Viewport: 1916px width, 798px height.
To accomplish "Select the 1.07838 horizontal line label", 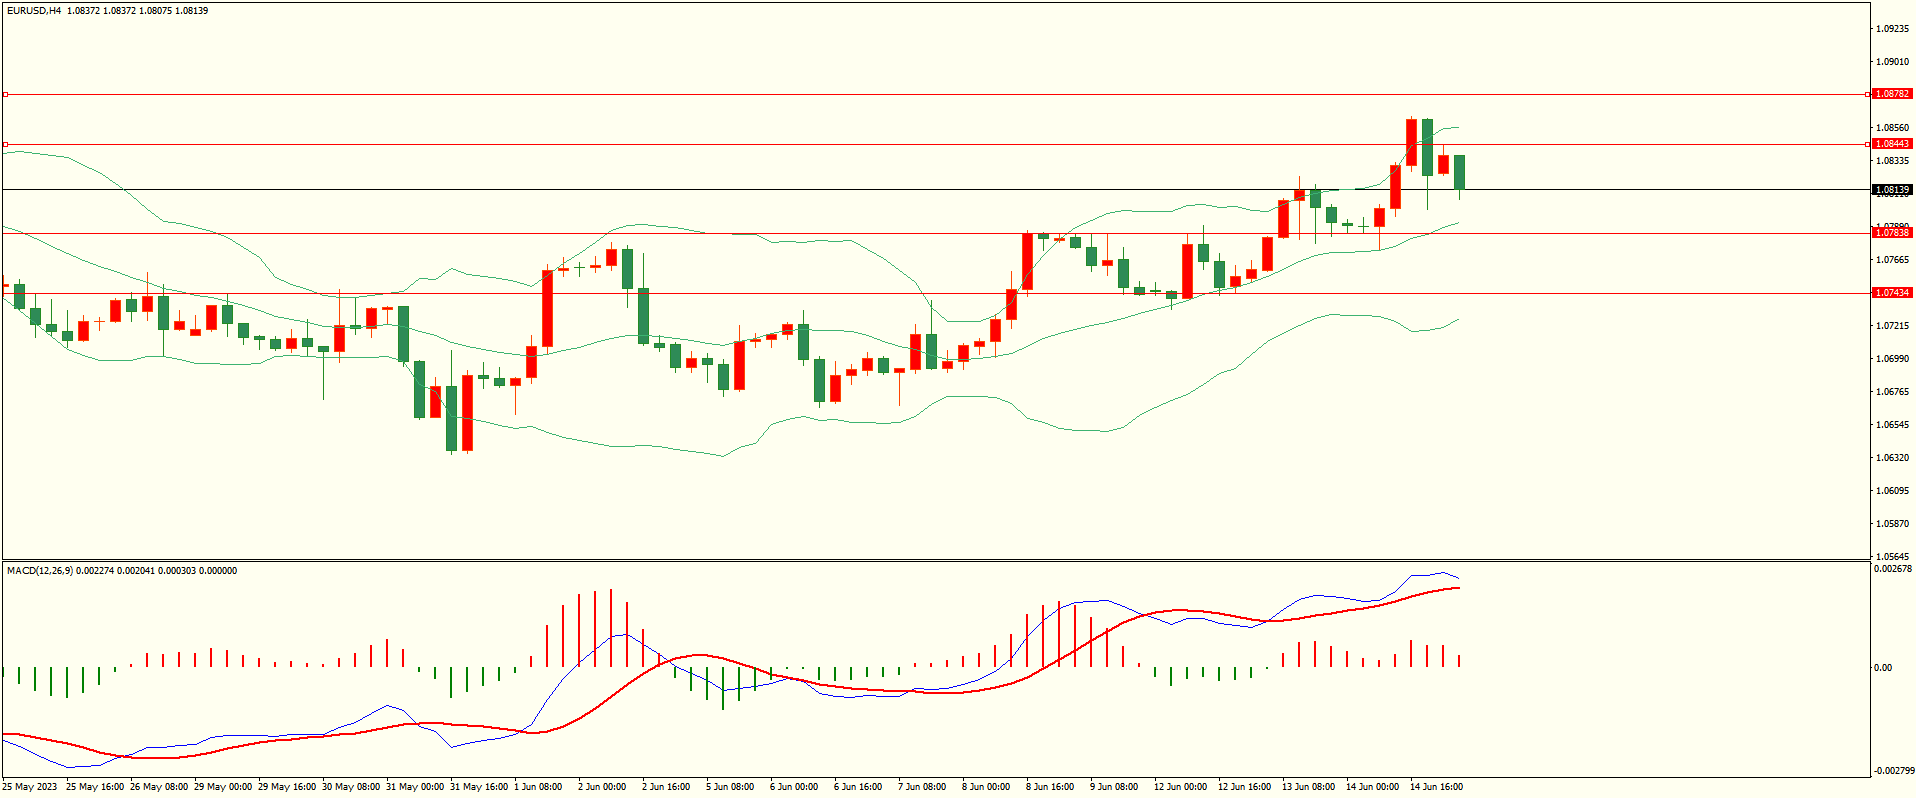I will (1891, 233).
